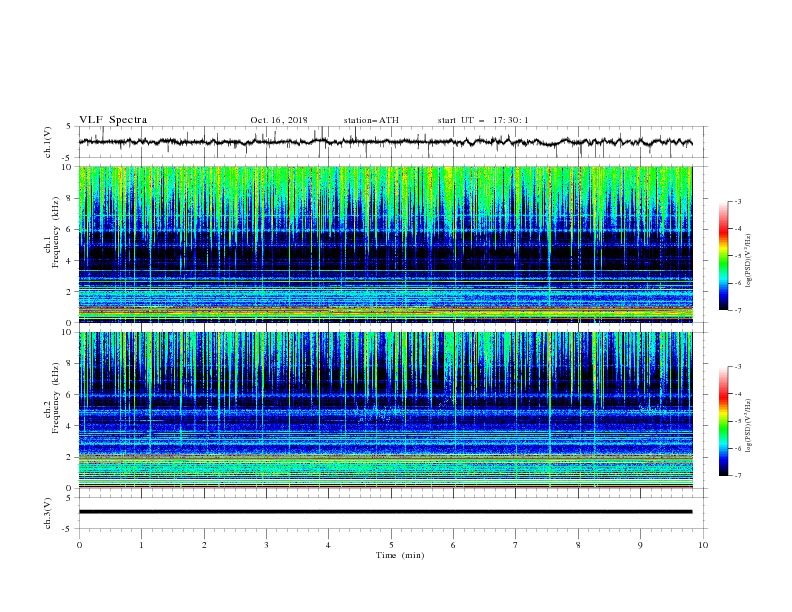Click time axis tick label "3"

(266, 545)
